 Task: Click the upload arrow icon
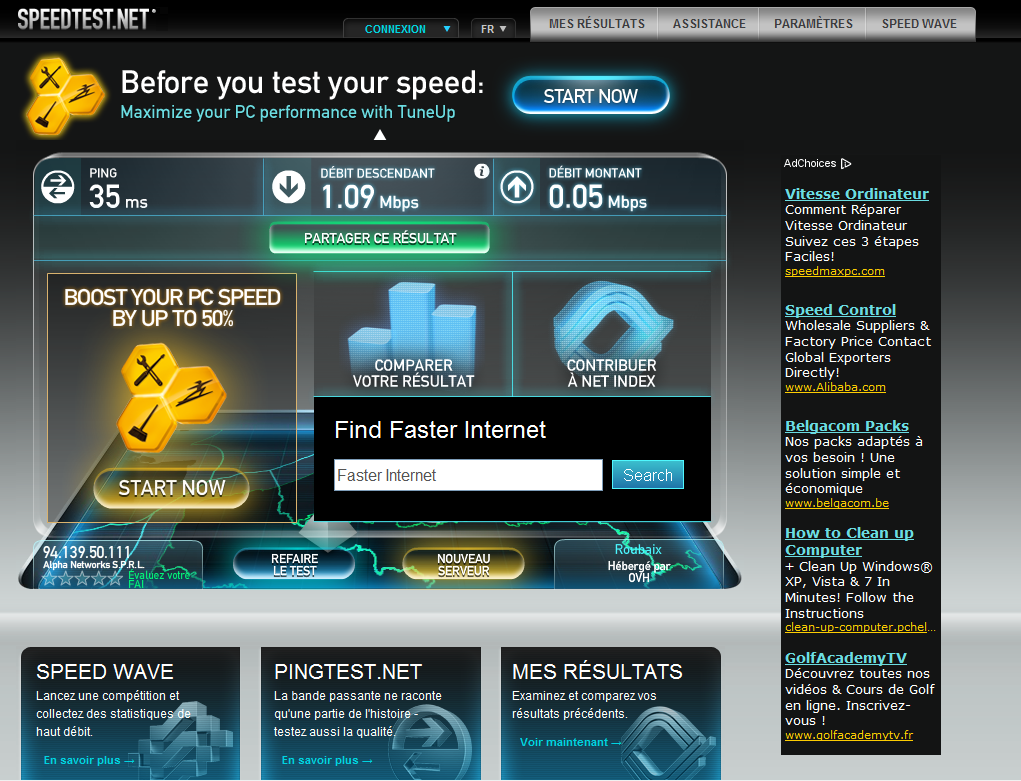point(517,187)
